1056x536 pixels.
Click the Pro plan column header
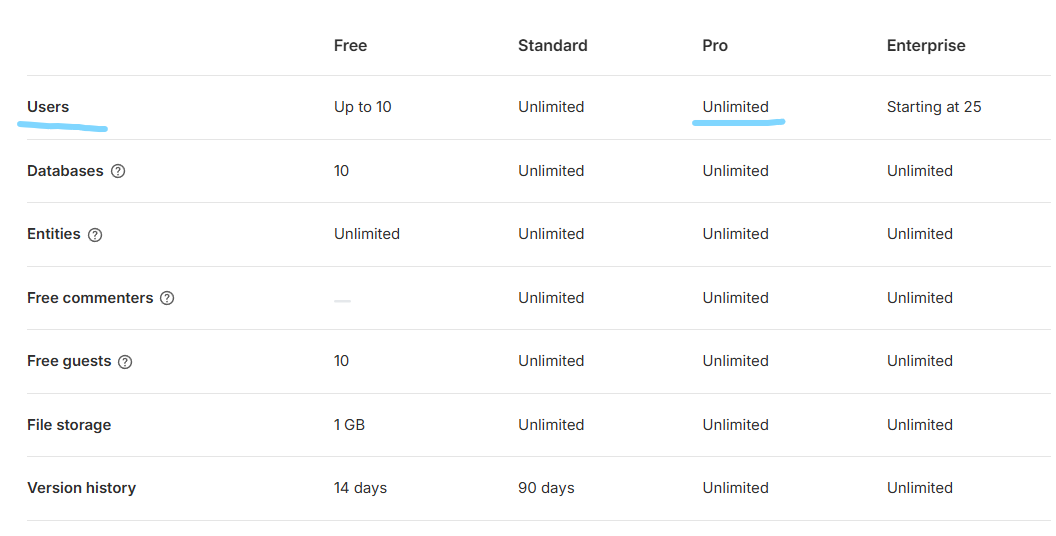coord(715,46)
